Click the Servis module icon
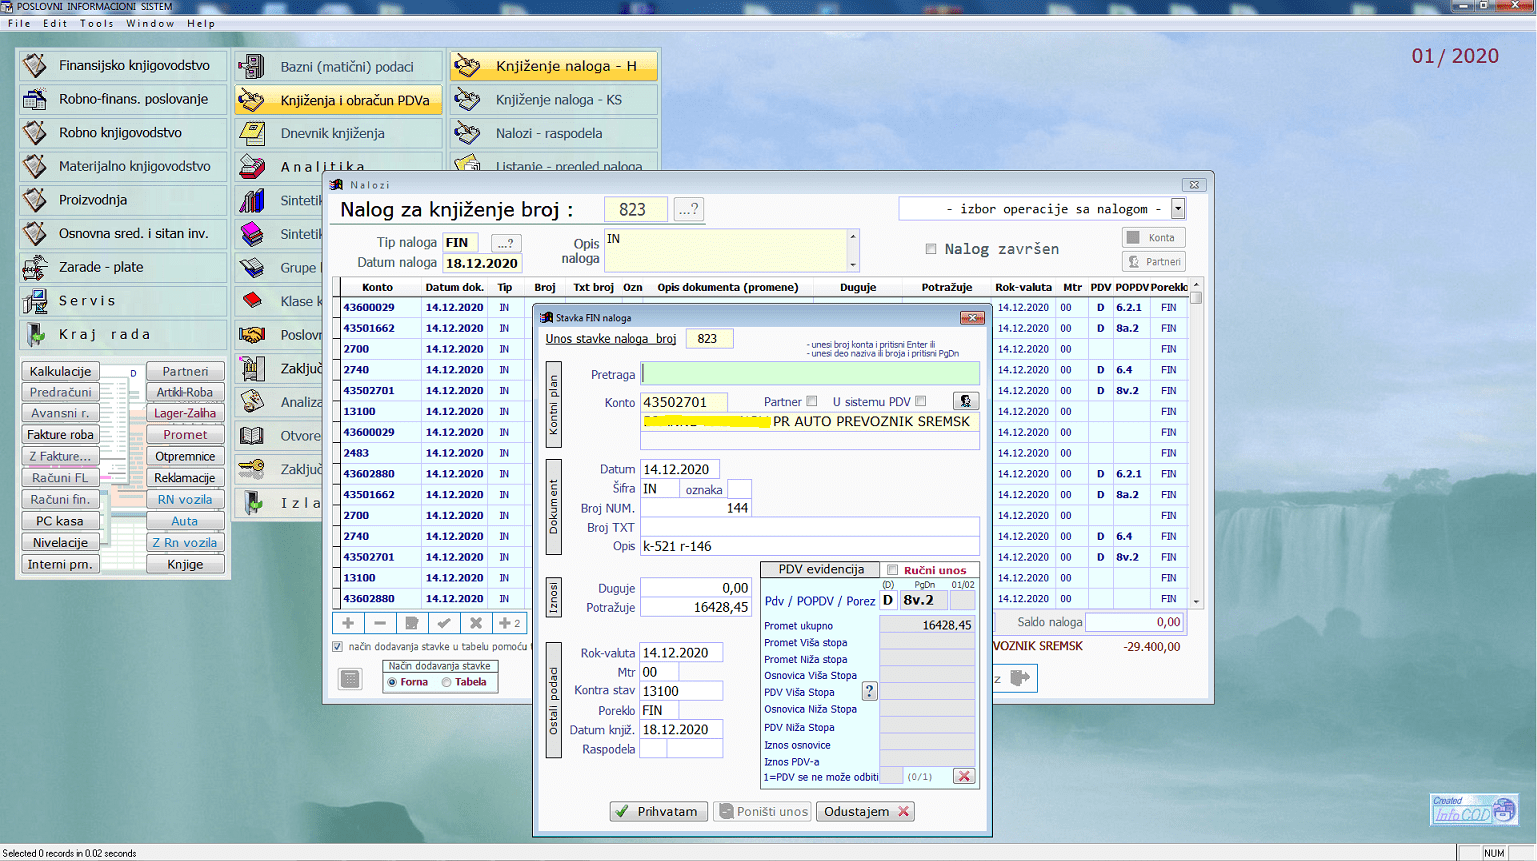The image size is (1537, 861). coord(35,300)
